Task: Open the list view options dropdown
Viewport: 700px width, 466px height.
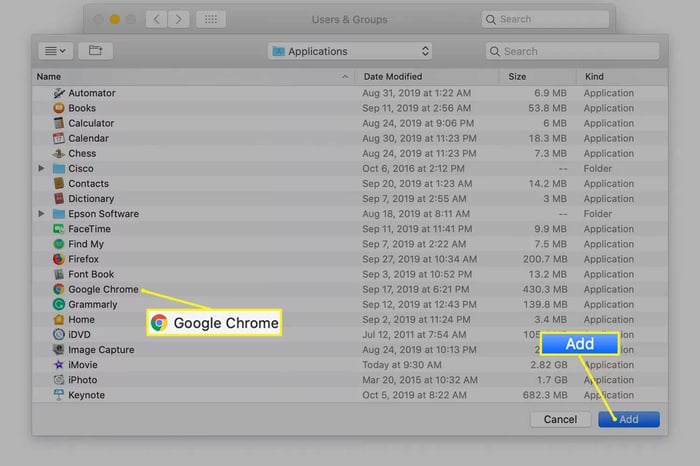Action: click(55, 51)
